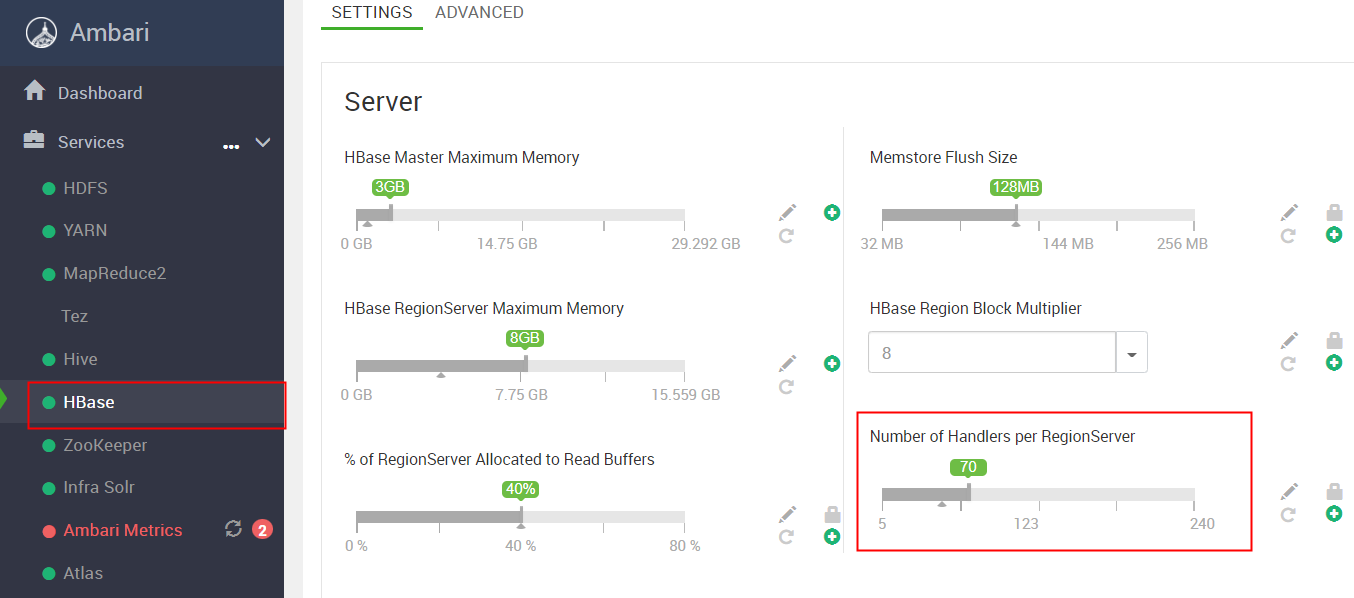Collapse the Services list chevron

click(263, 142)
